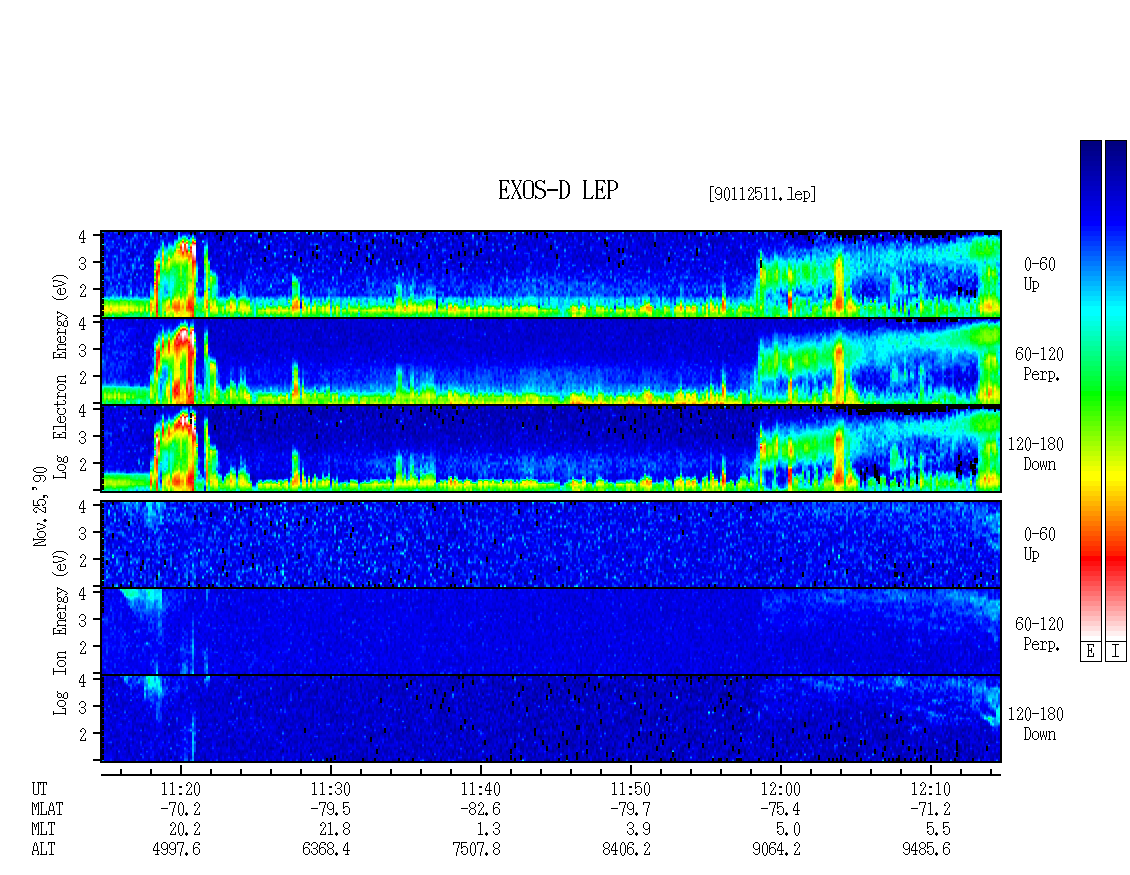The height and width of the screenshot is (875, 1130).
Task: Click the UT row label
Action: pos(40,789)
